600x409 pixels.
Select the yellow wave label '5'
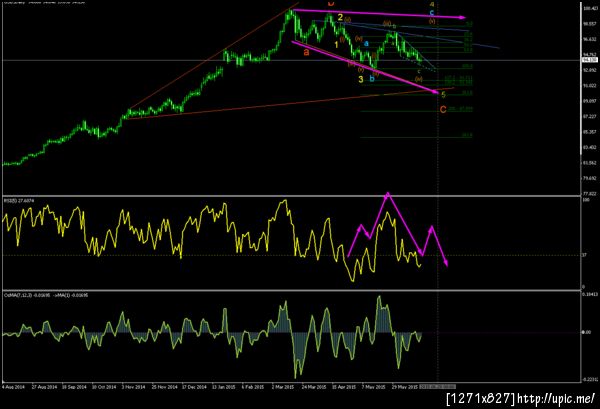(443, 95)
